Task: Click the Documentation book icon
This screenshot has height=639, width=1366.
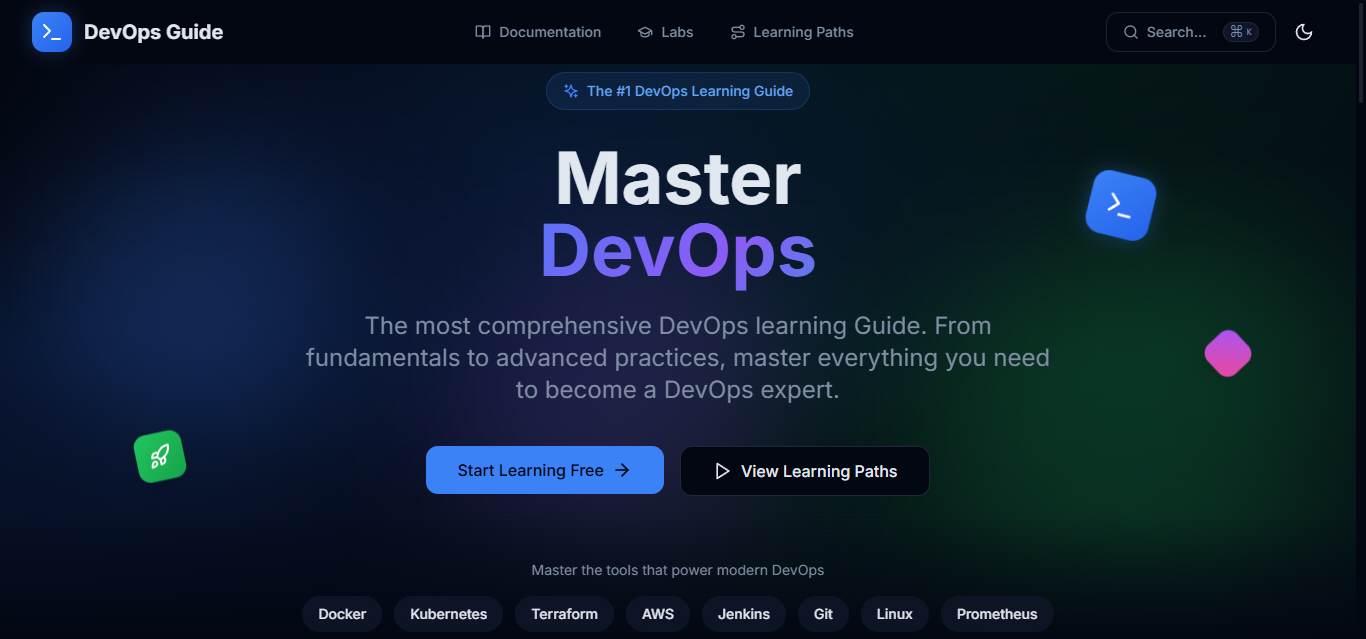Action: (x=481, y=31)
